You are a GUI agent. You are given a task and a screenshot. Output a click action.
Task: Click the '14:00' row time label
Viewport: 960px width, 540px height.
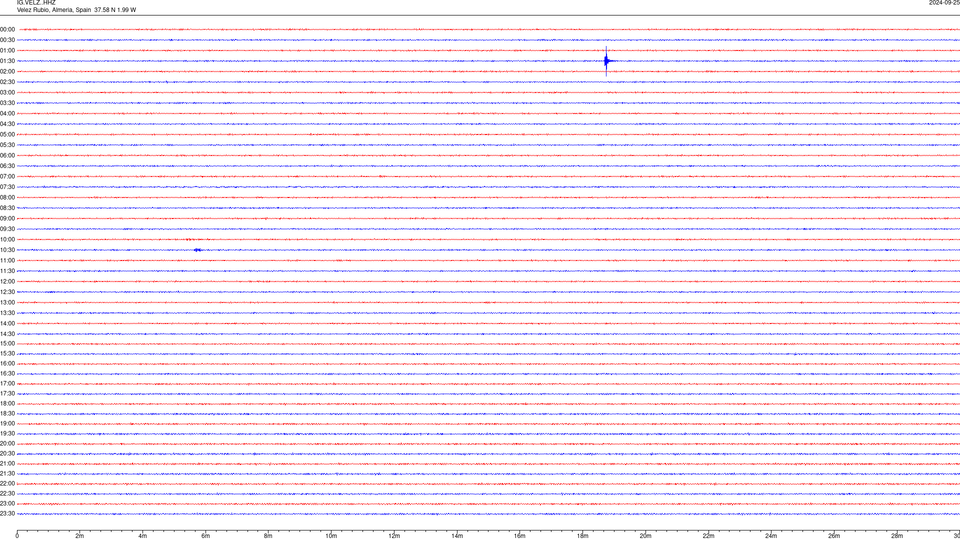point(7,324)
